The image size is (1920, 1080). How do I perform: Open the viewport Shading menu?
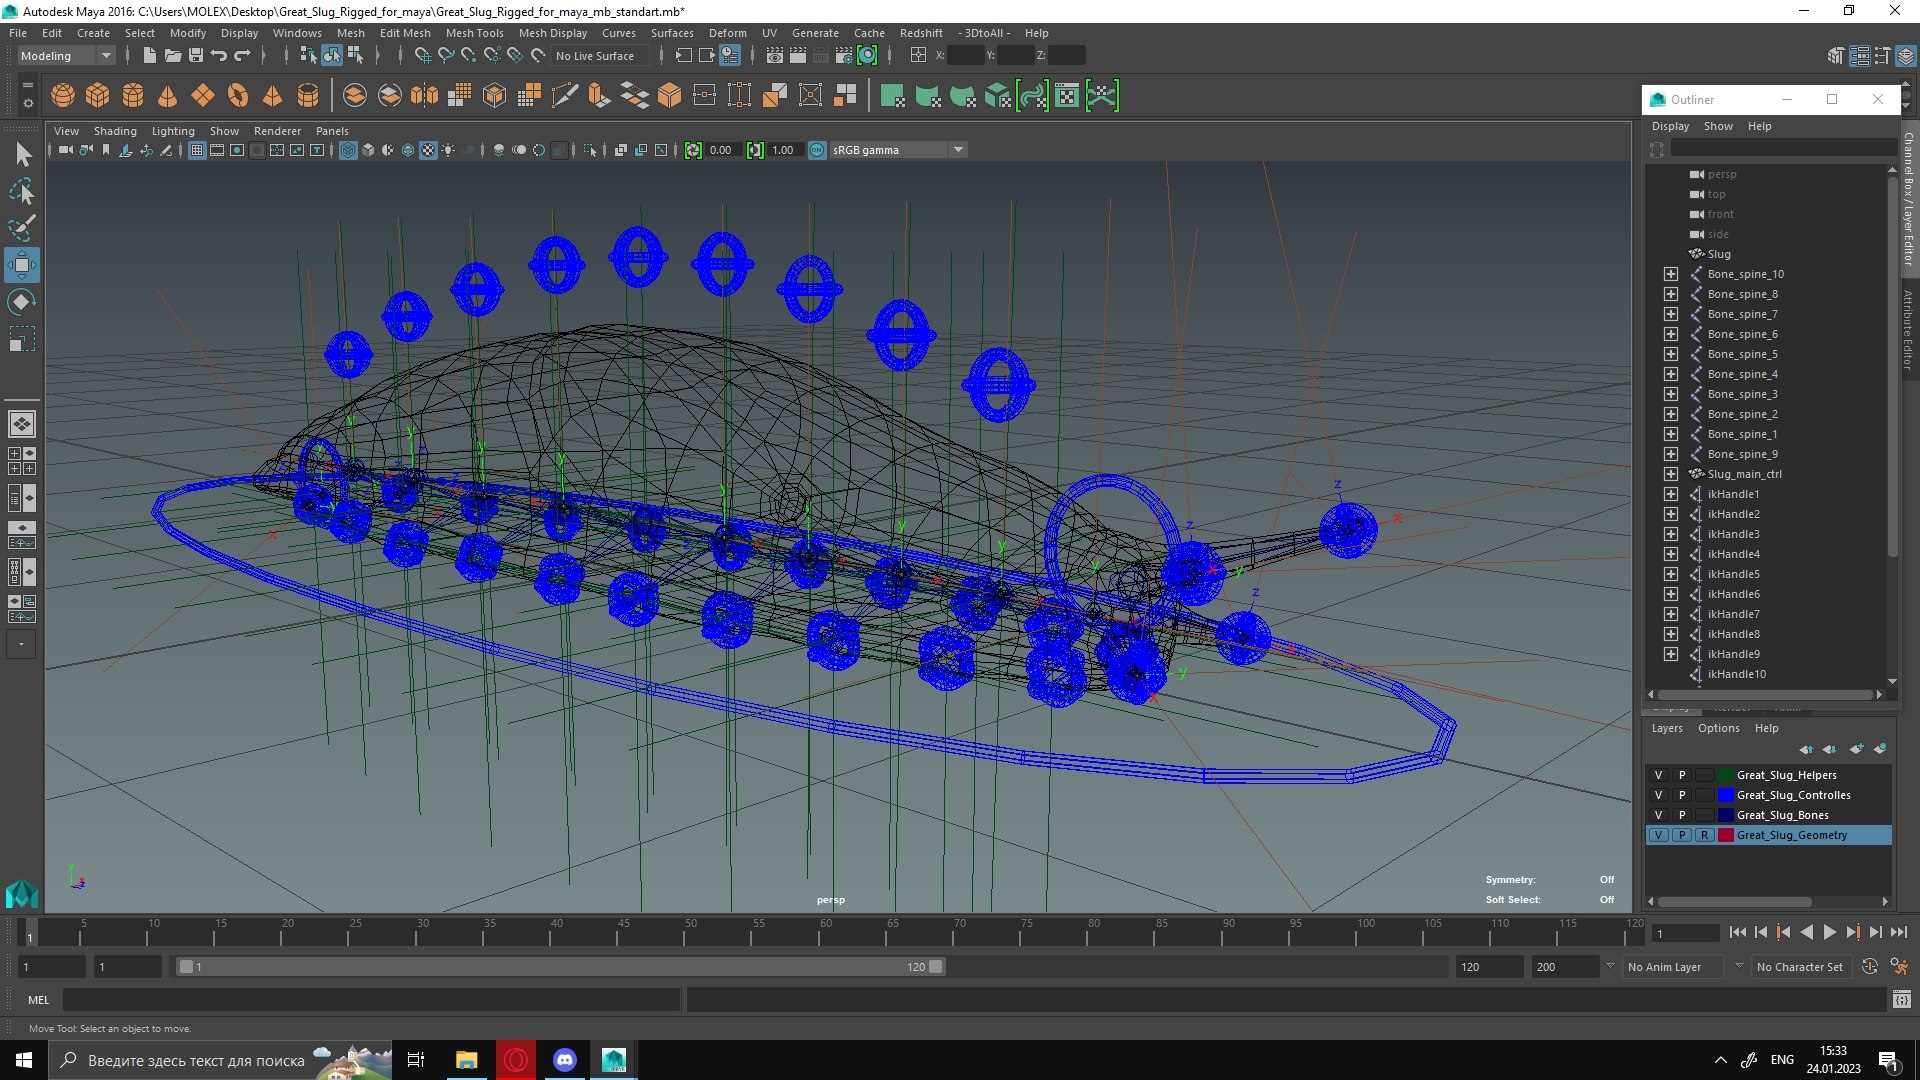(x=115, y=131)
